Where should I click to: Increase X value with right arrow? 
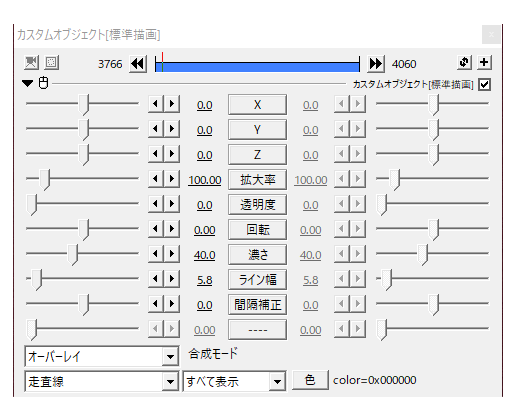172,104
